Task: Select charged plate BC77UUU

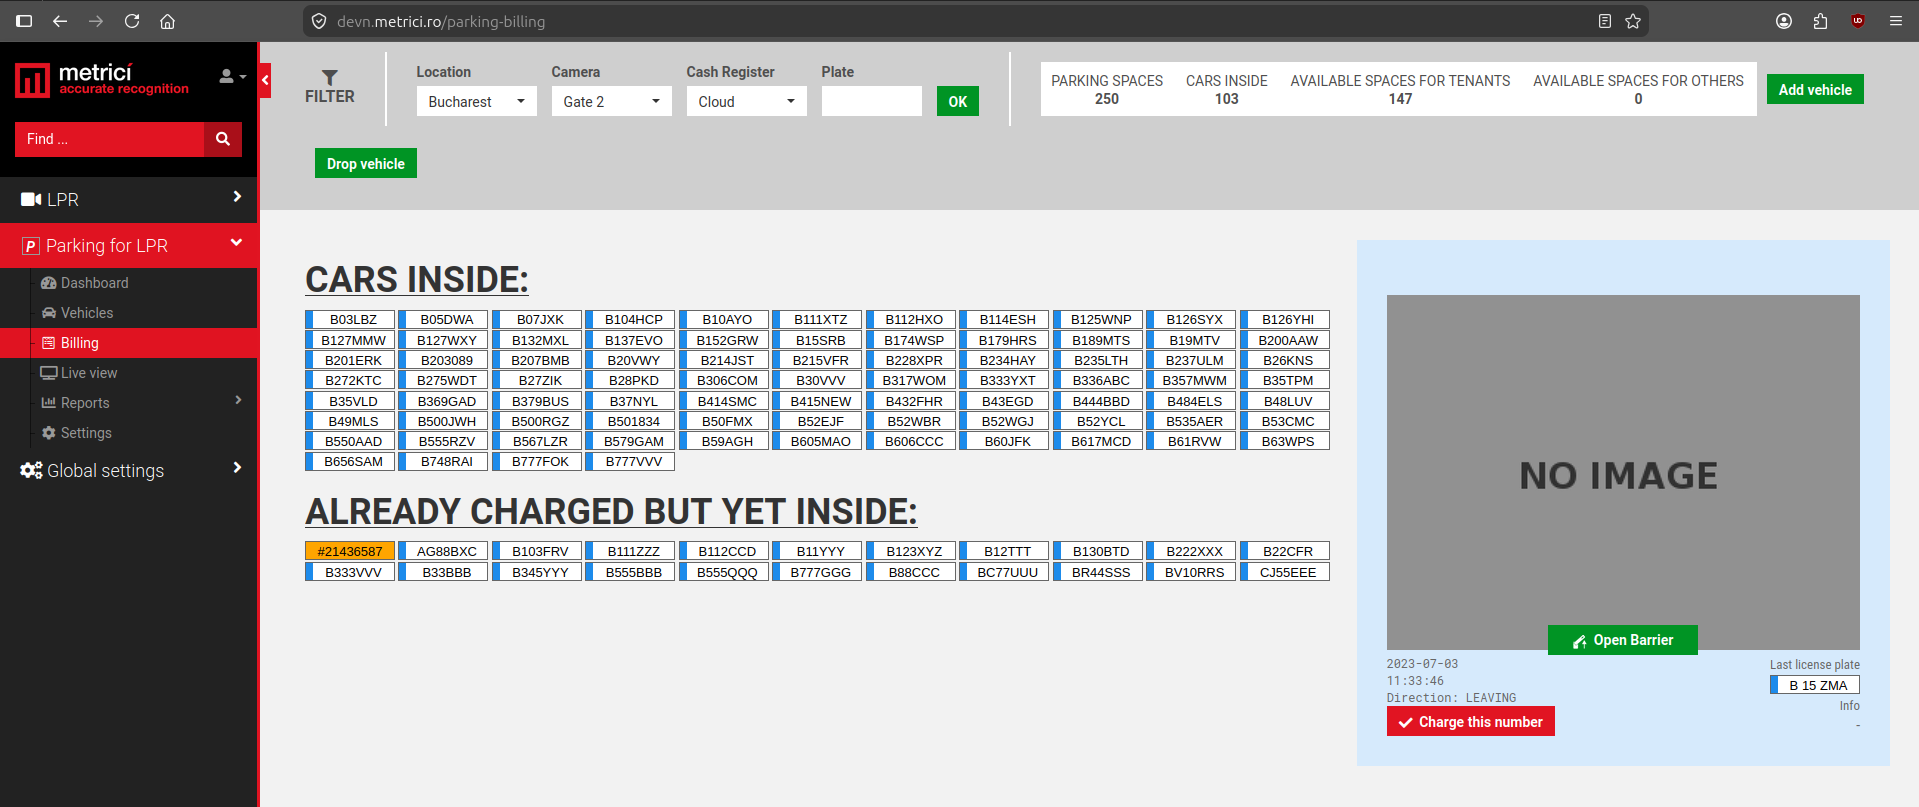Action: click(x=1004, y=572)
